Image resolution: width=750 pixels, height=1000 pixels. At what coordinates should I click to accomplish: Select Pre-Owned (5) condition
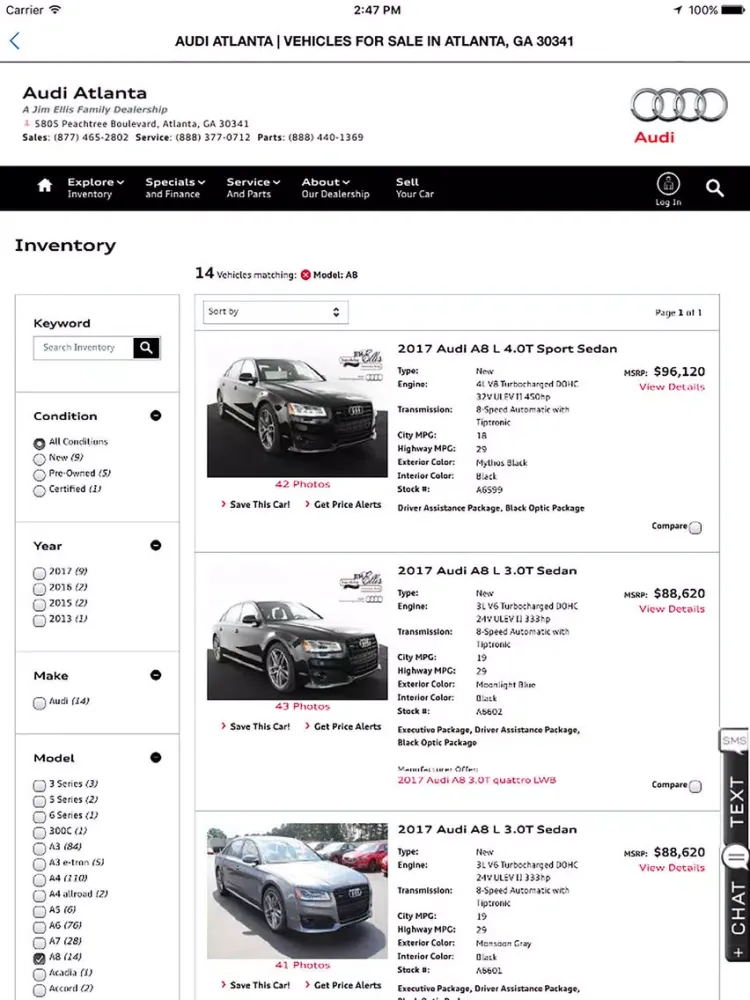(x=39, y=475)
